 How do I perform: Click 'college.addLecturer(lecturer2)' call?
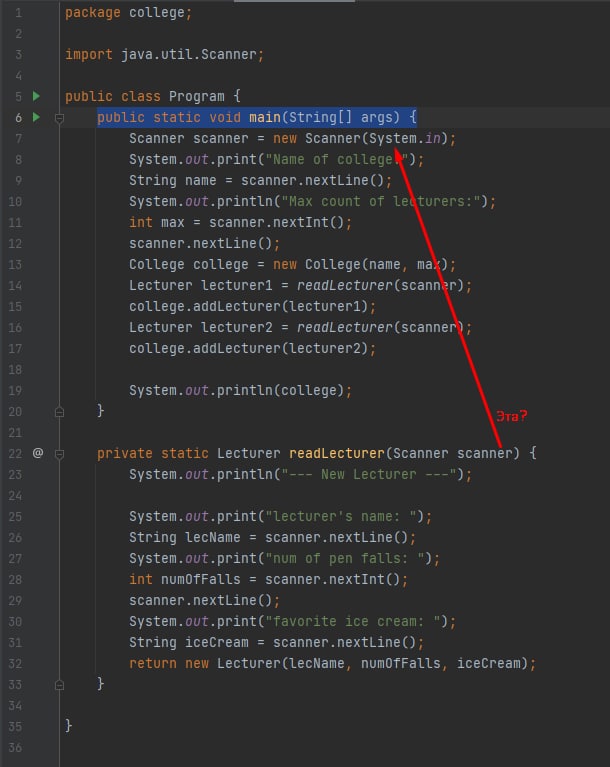pos(249,349)
